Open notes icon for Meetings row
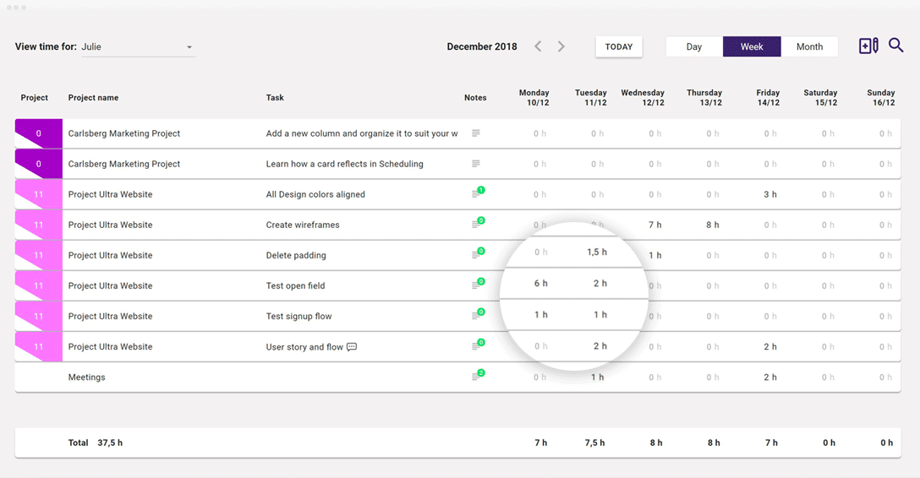The image size is (920, 478). tap(477, 377)
